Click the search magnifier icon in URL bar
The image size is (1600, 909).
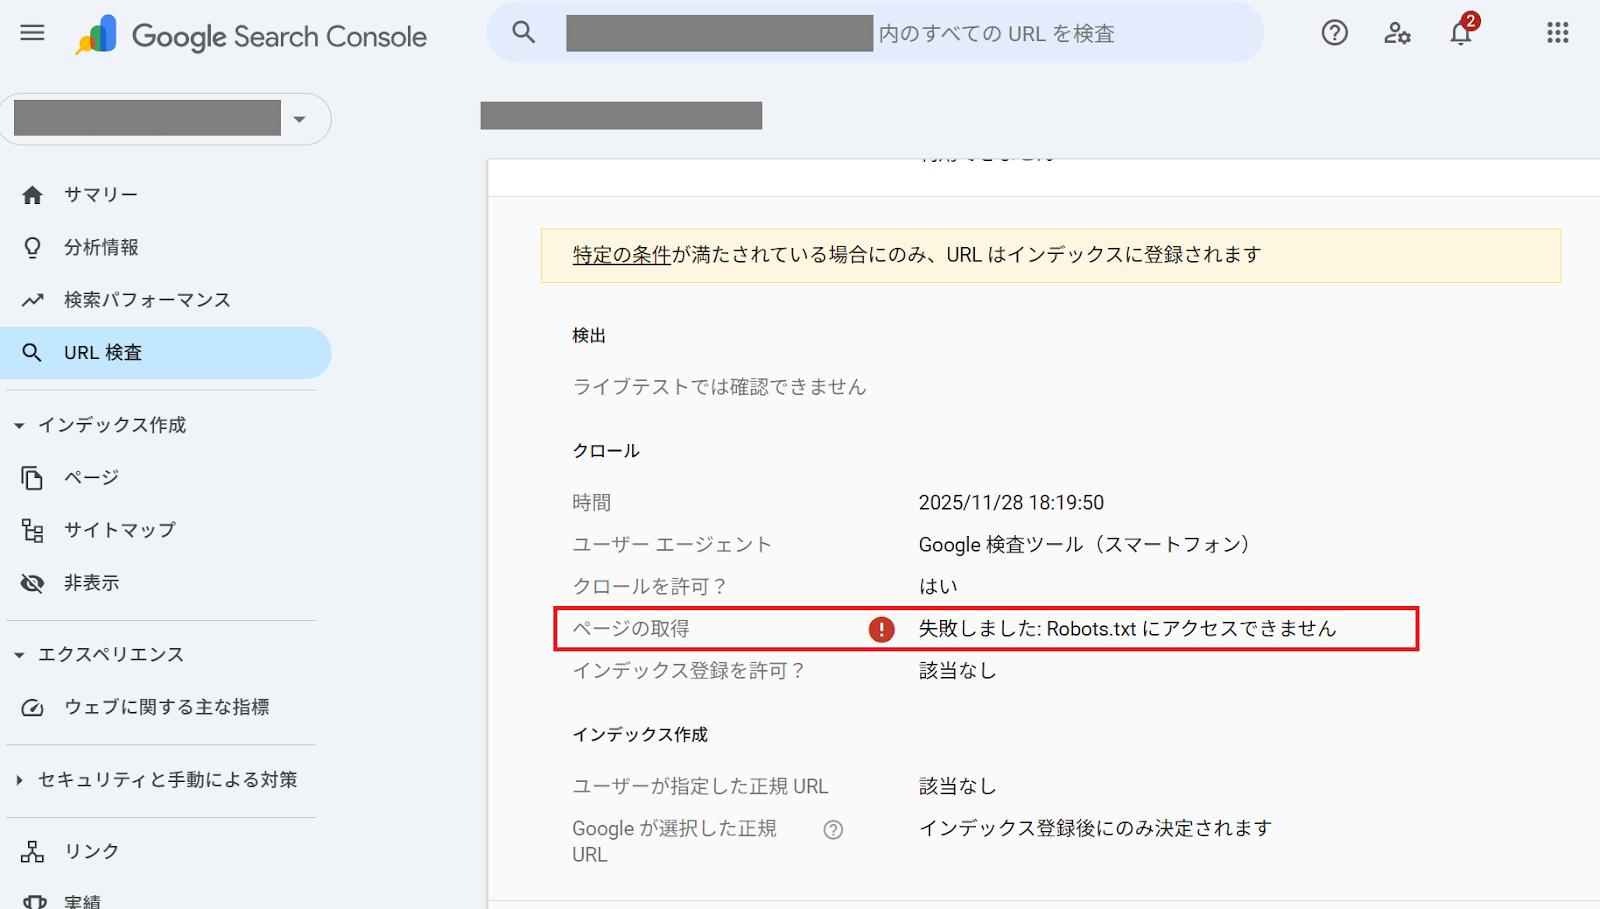(x=524, y=32)
